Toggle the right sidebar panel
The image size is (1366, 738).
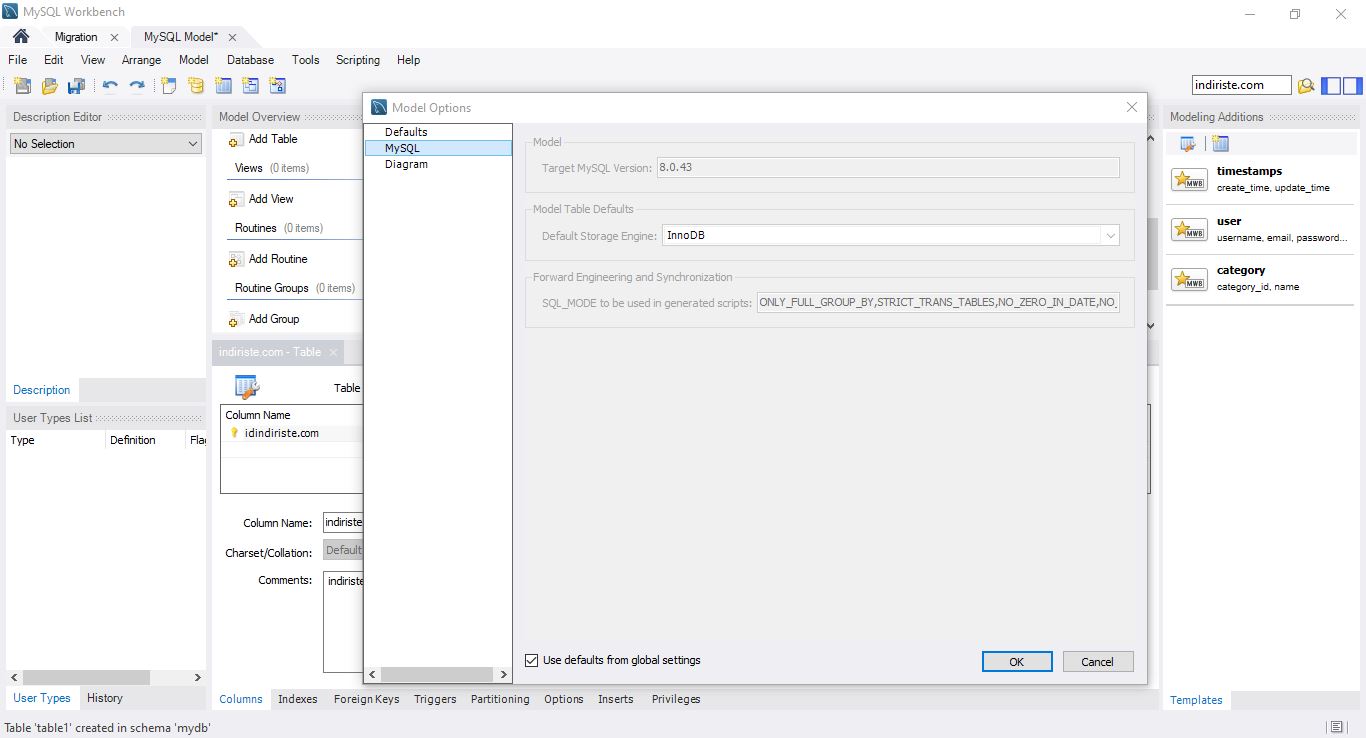tap(1351, 86)
